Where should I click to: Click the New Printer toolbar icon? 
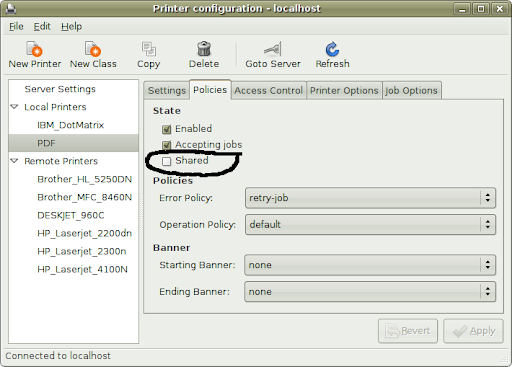coord(34,49)
